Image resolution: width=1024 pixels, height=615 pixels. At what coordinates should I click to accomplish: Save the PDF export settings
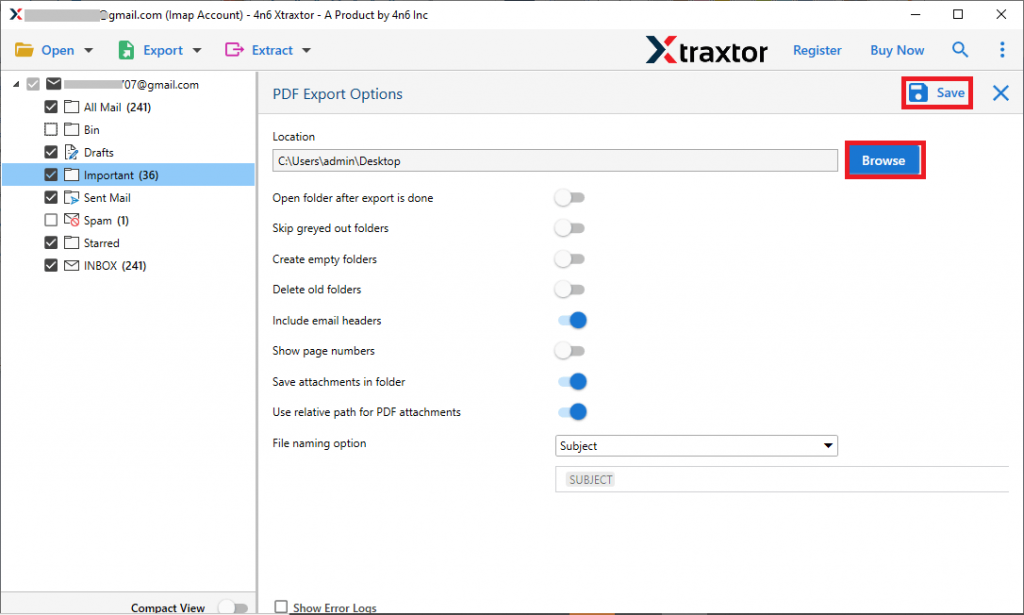pyautogui.click(x=936, y=92)
